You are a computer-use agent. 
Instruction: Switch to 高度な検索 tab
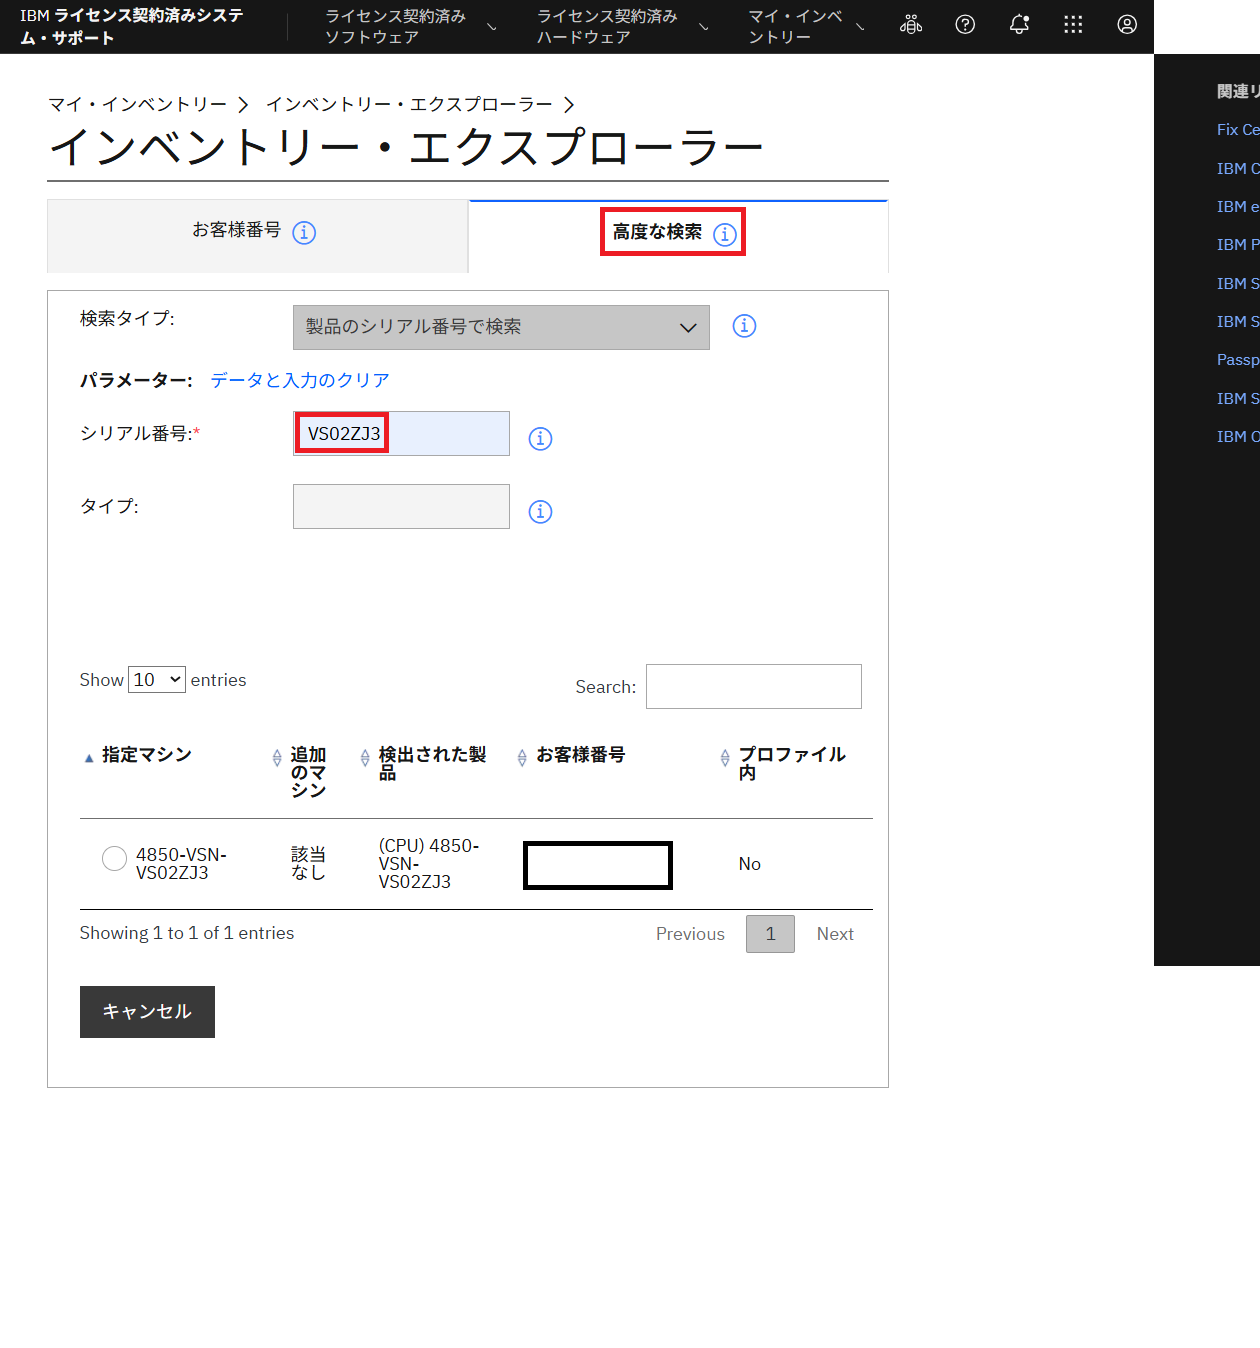click(x=678, y=236)
